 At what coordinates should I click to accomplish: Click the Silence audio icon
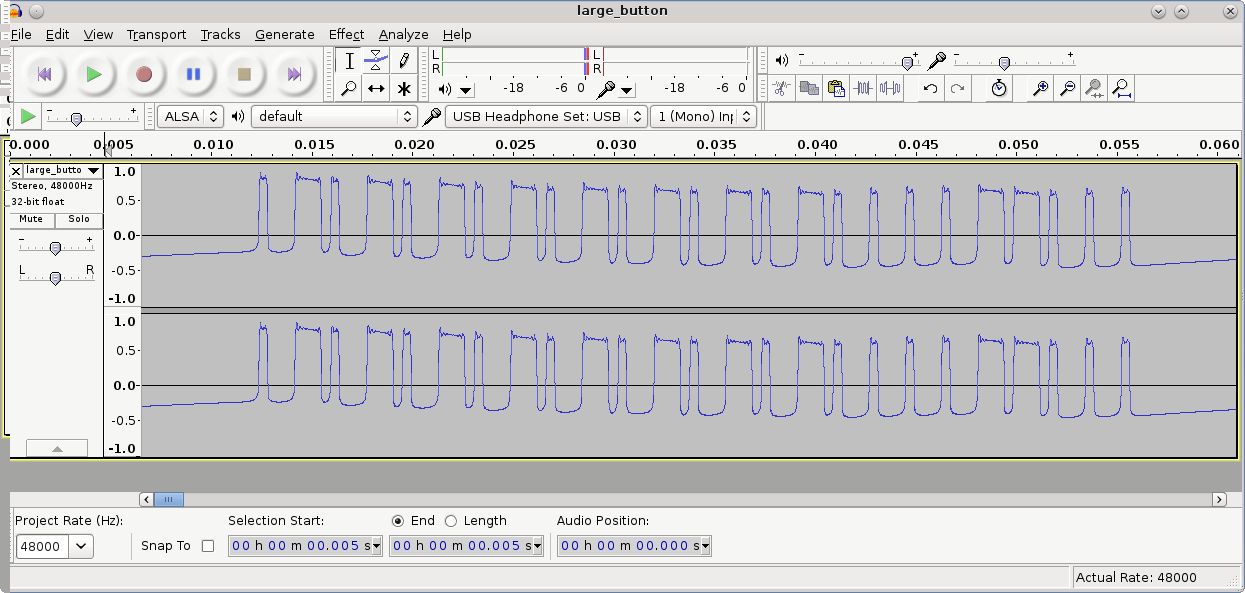pyautogui.click(x=890, y=88)
